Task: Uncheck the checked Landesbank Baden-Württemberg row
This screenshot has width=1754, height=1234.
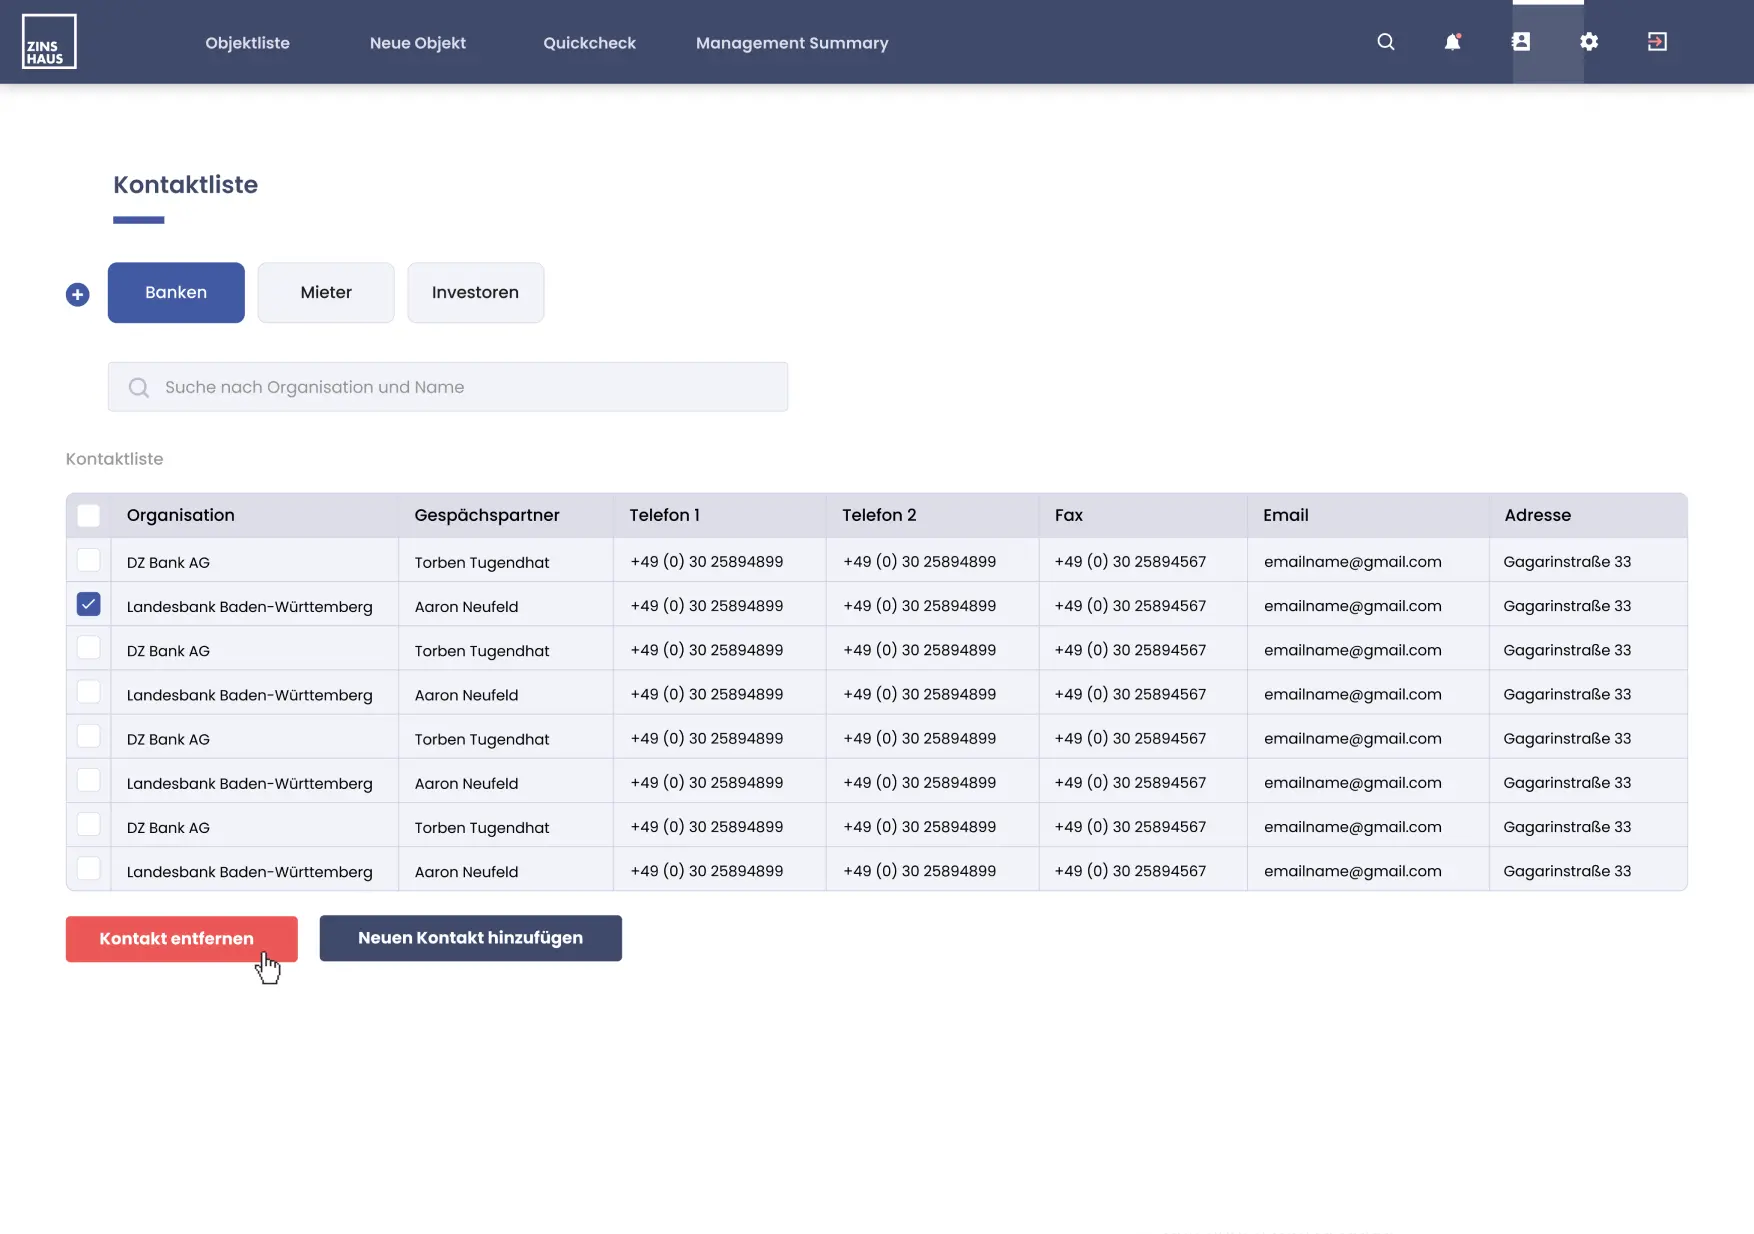Action: click(x=89, y=605)
